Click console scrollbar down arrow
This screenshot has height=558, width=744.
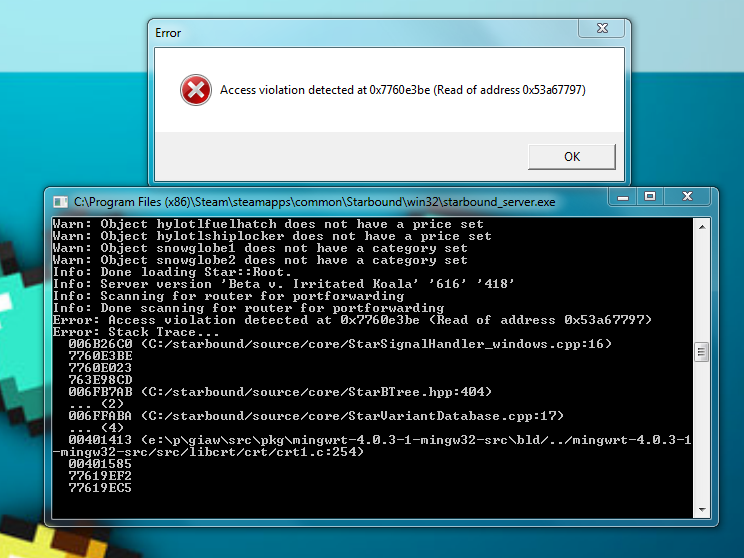coord(702,510)
